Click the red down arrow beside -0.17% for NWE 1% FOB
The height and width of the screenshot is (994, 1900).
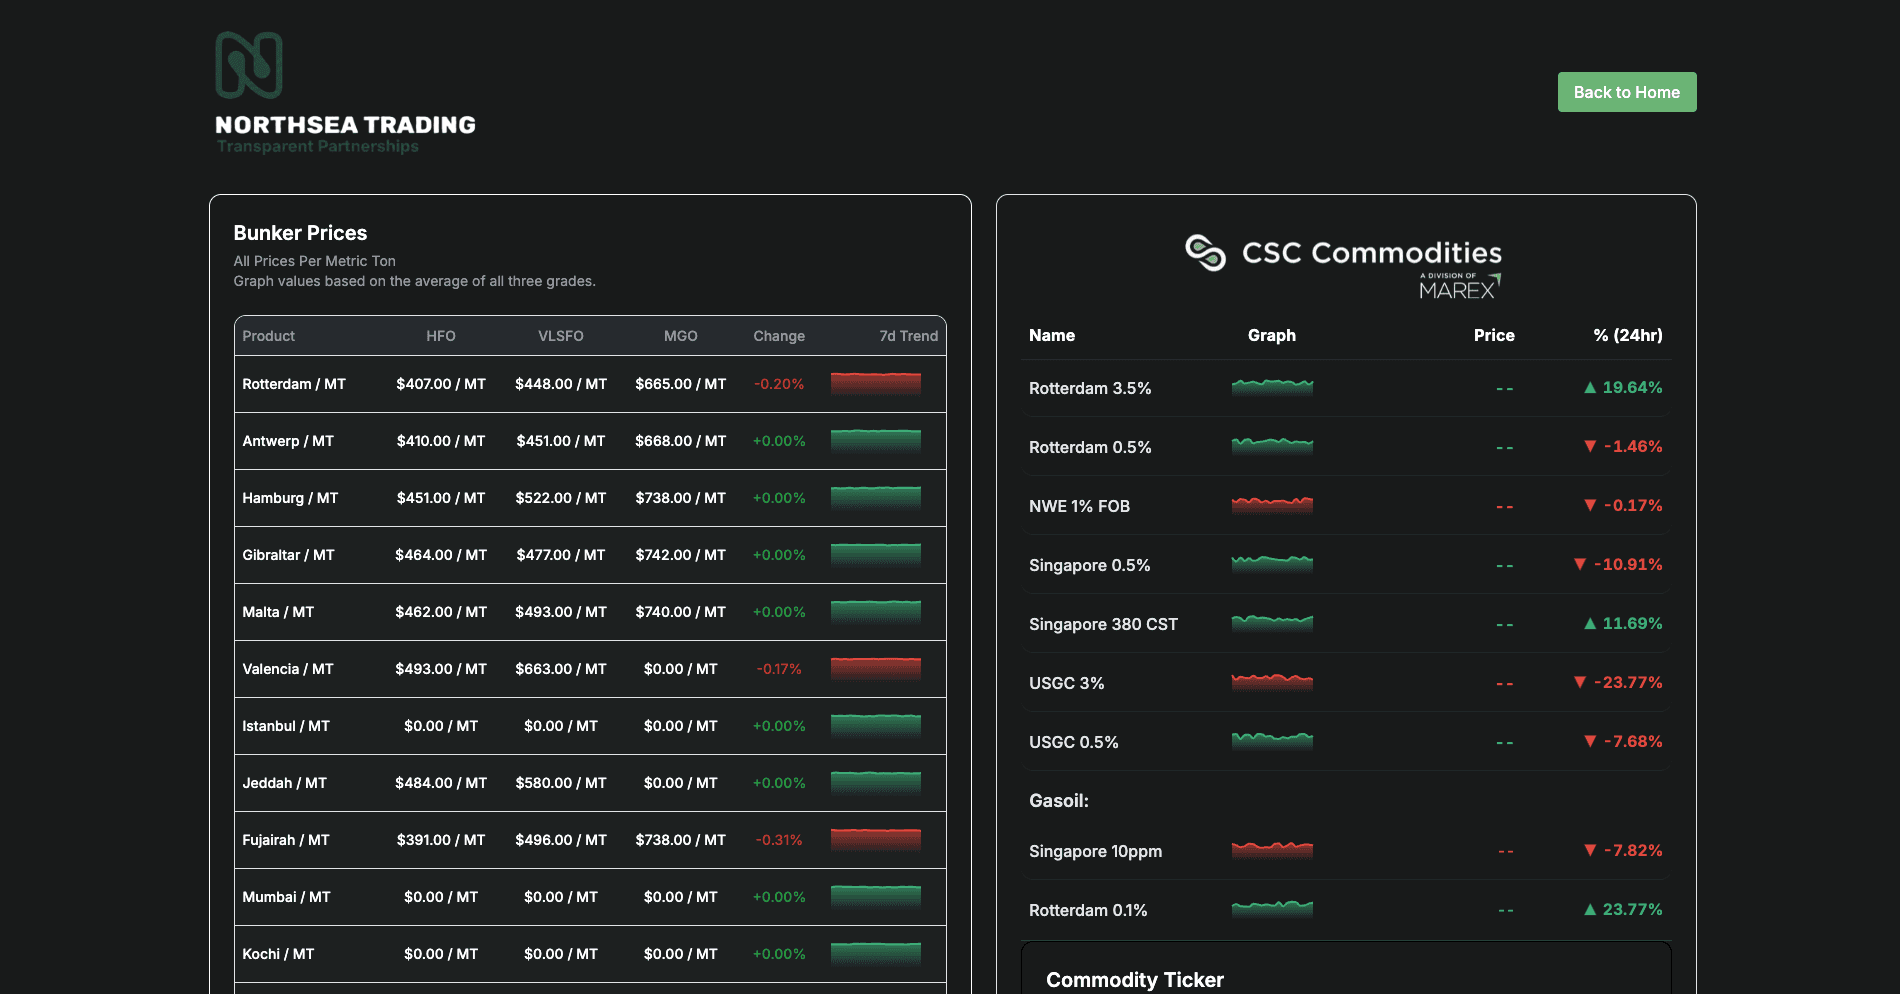pyautogui.click(x=1590, y=505)
